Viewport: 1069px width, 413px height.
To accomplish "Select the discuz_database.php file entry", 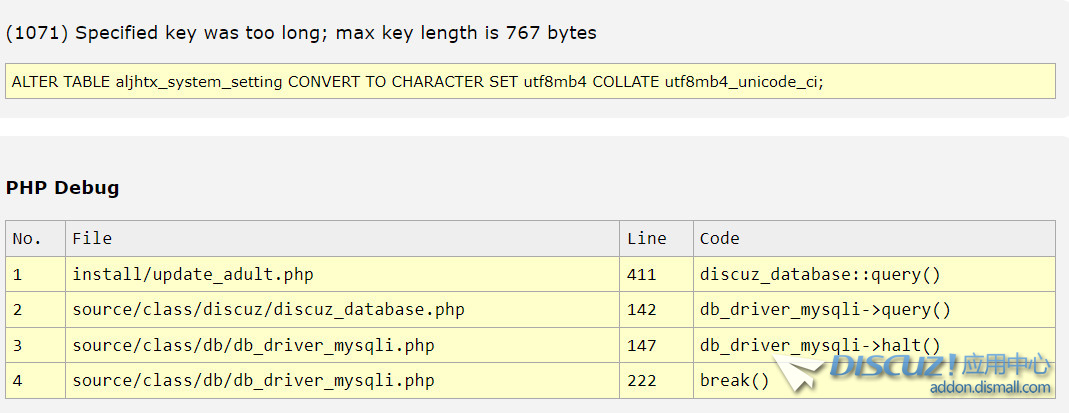I will click(268, 310).
